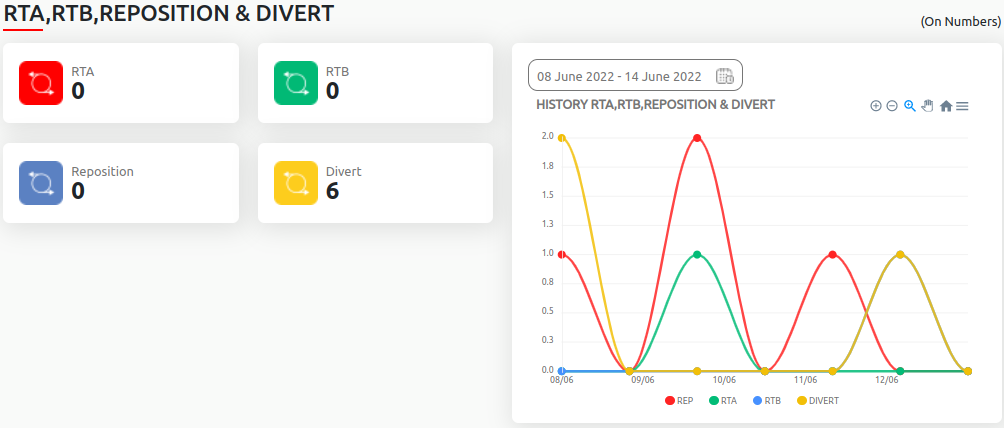Reset chart zoom with home icon
This screenshot has width=1004, height=428.
[x=945, y=106]
